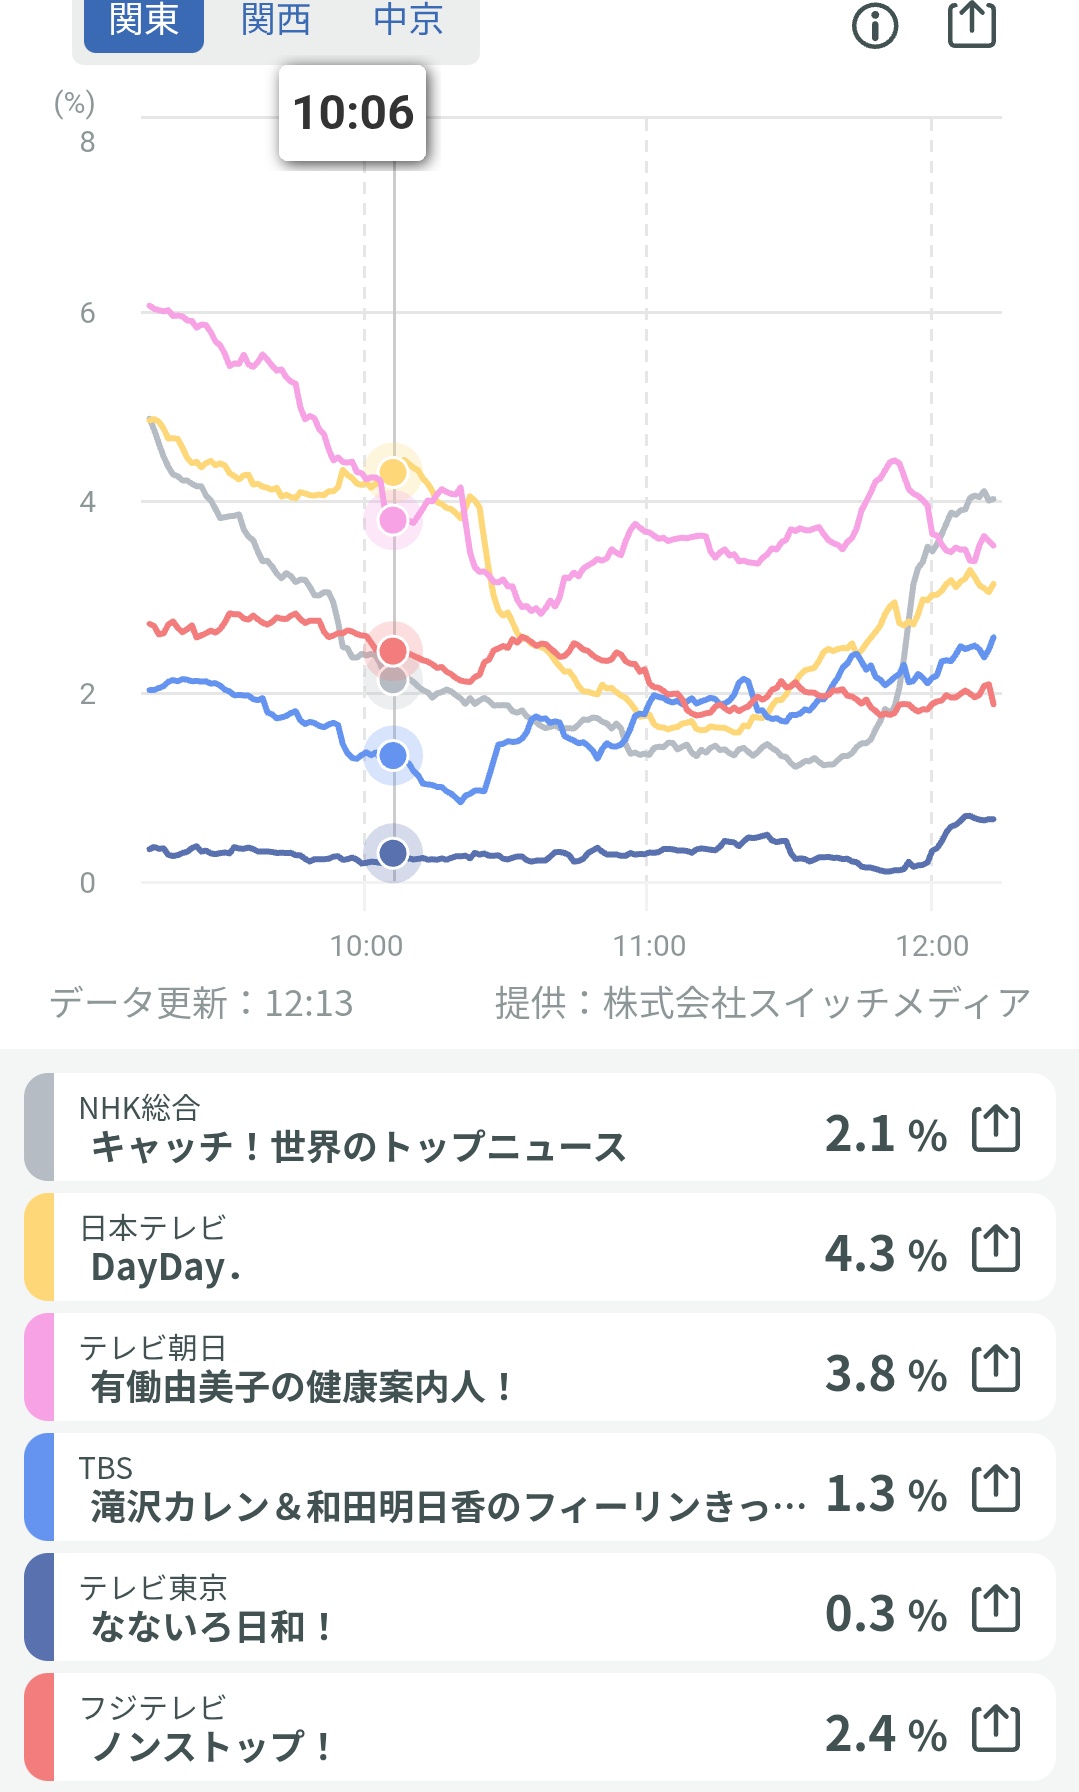Viewport: 1079px width, 1792px height.
Task: Click the 10:06 time tooltip label
Action: [353, 113]
